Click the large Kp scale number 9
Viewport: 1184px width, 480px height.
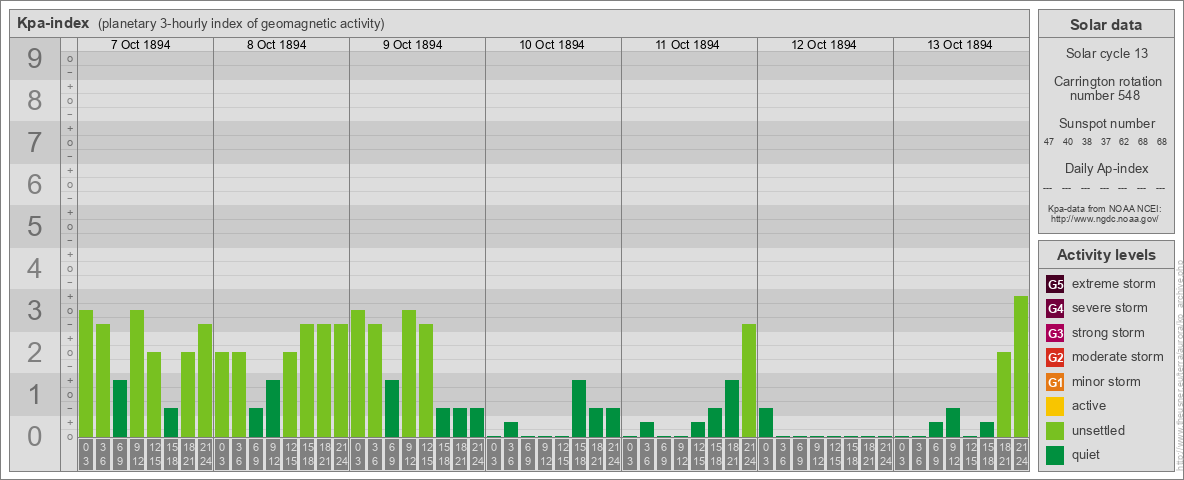35,59
